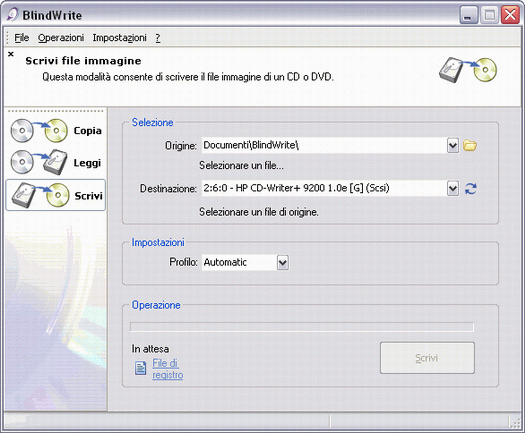The height and width of the screenshot is (433, 525).
Task: Click the Scrivi write button
Action: click(x=427, y=358)
